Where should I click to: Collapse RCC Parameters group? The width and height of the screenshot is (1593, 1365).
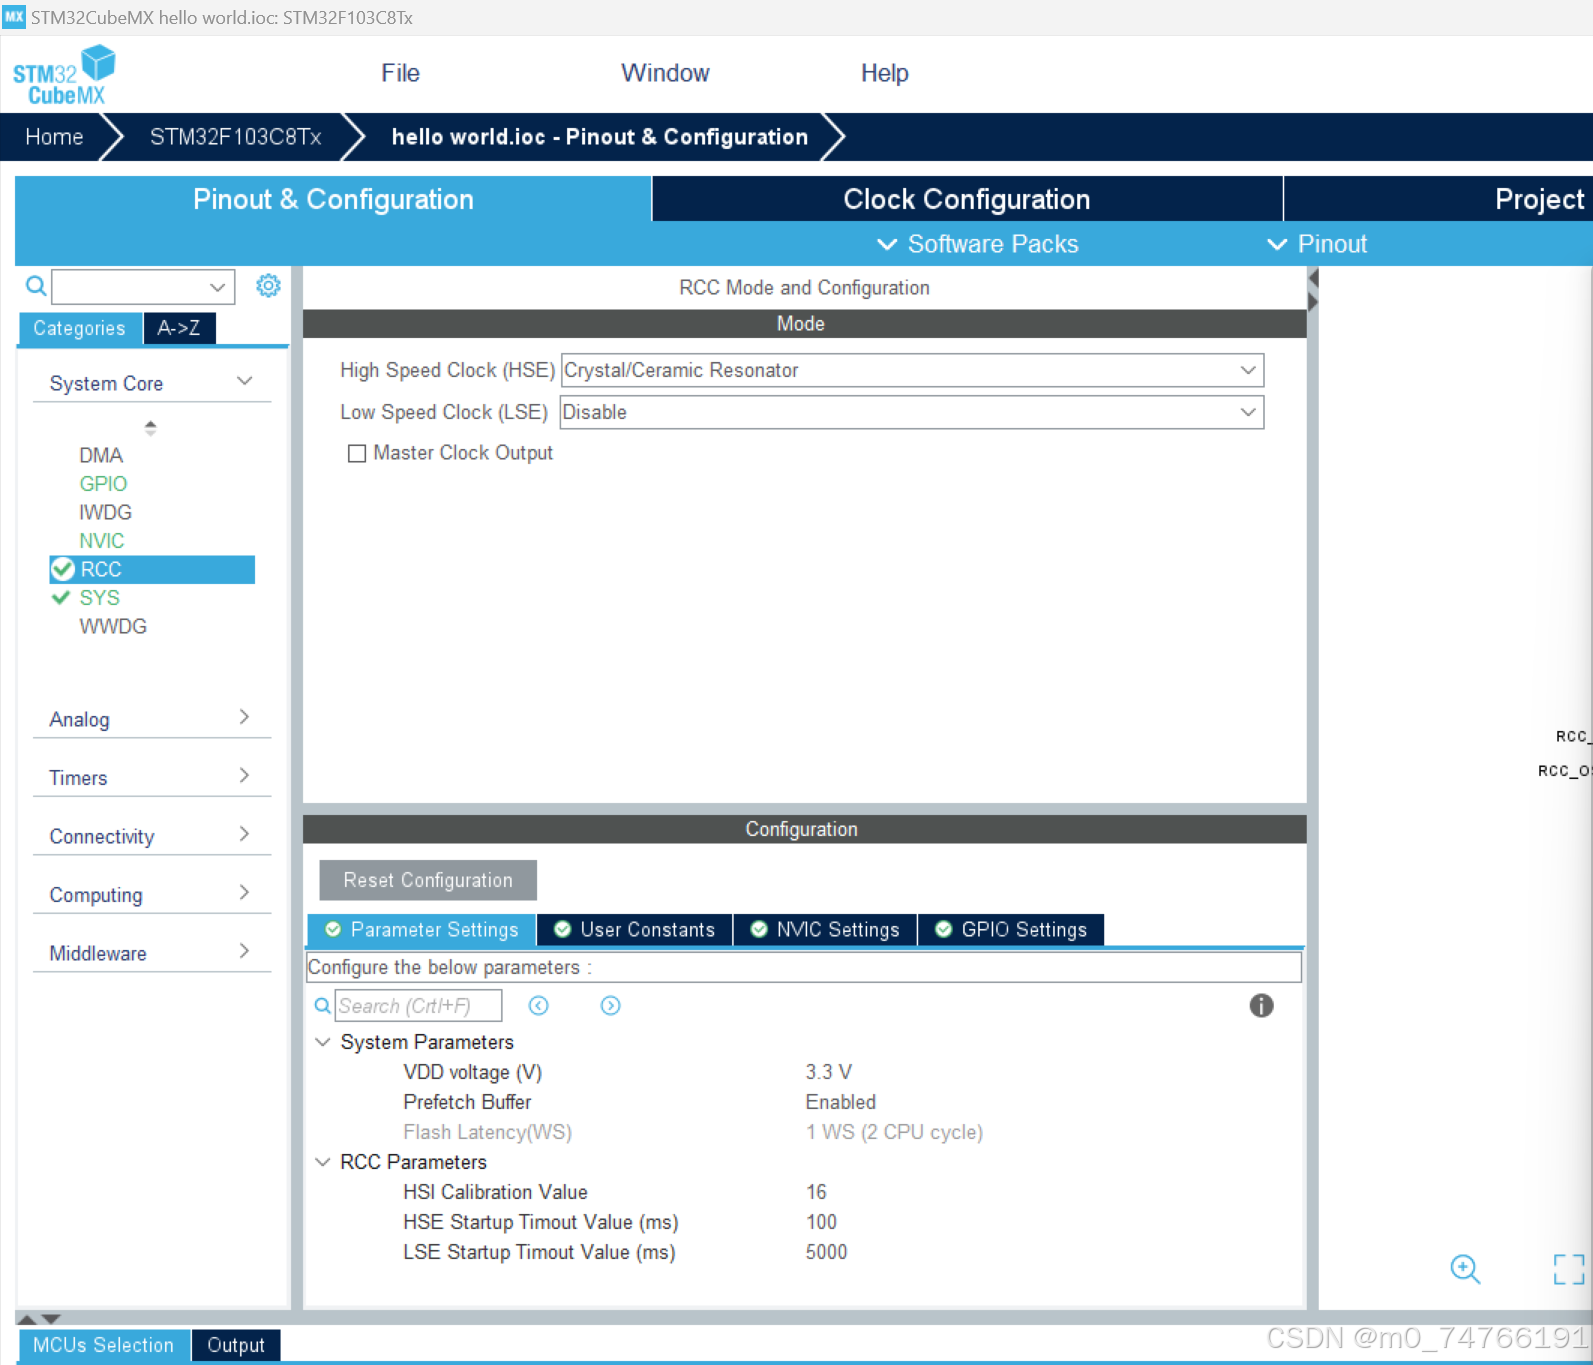[x=323, y=1162]
